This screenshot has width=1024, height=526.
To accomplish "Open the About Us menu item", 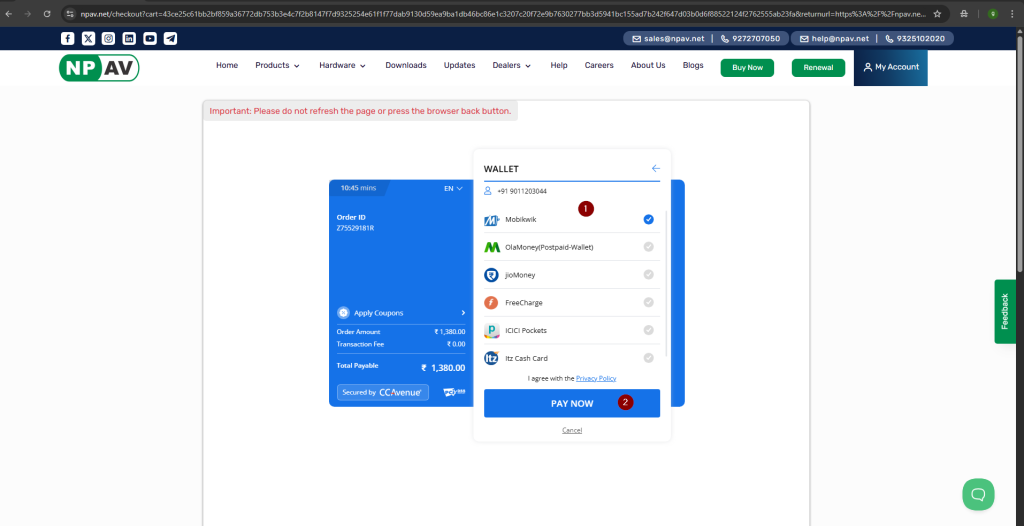I will click(648, 66).
